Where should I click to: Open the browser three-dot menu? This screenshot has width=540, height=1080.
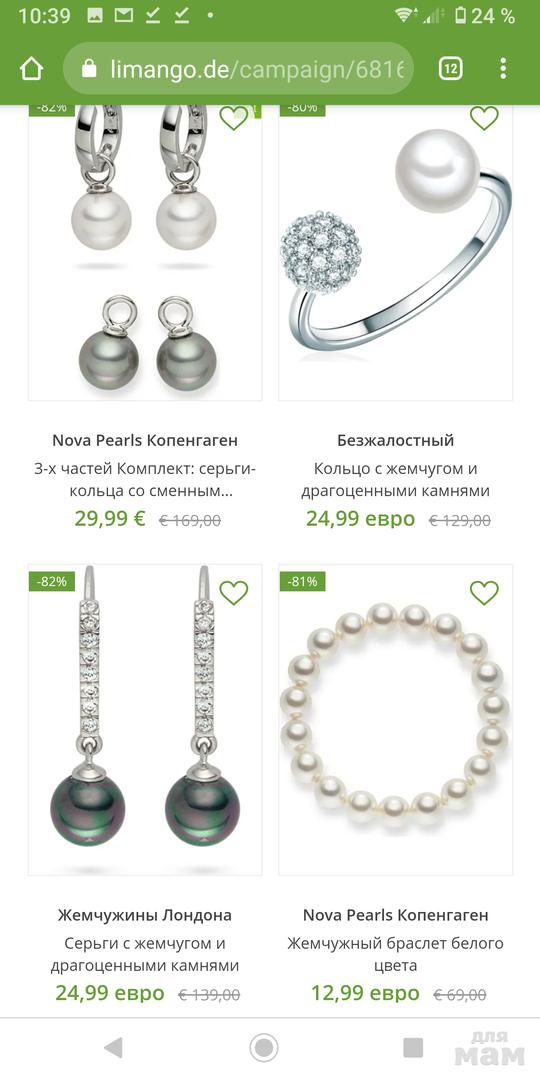point(503,69)
